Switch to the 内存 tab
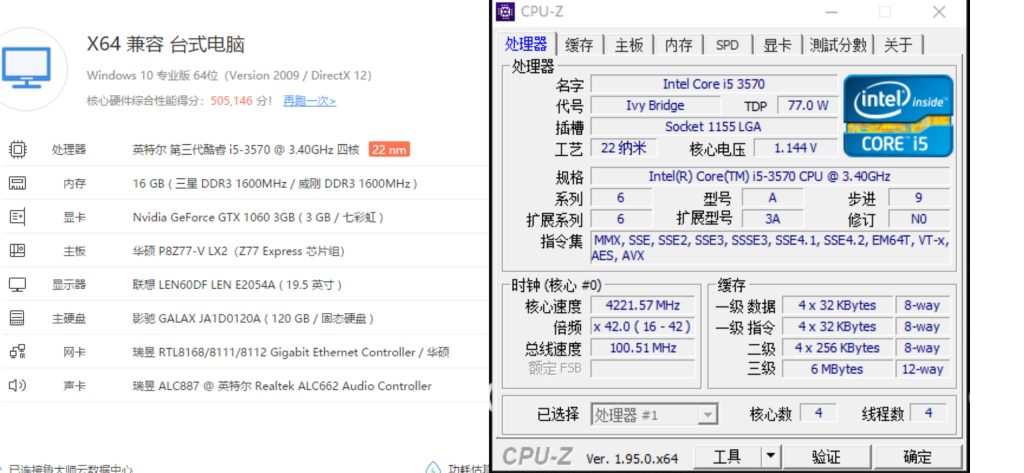Image resolution: width=1024 pixels, height=473 pixels. coord(679,45)
